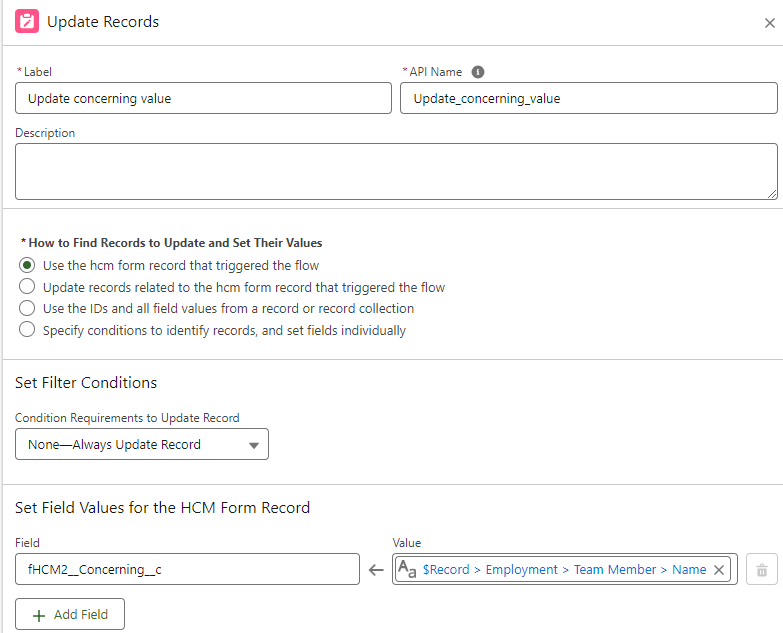Open Condition Requirements to Update Record dropdown

point(141,444)
